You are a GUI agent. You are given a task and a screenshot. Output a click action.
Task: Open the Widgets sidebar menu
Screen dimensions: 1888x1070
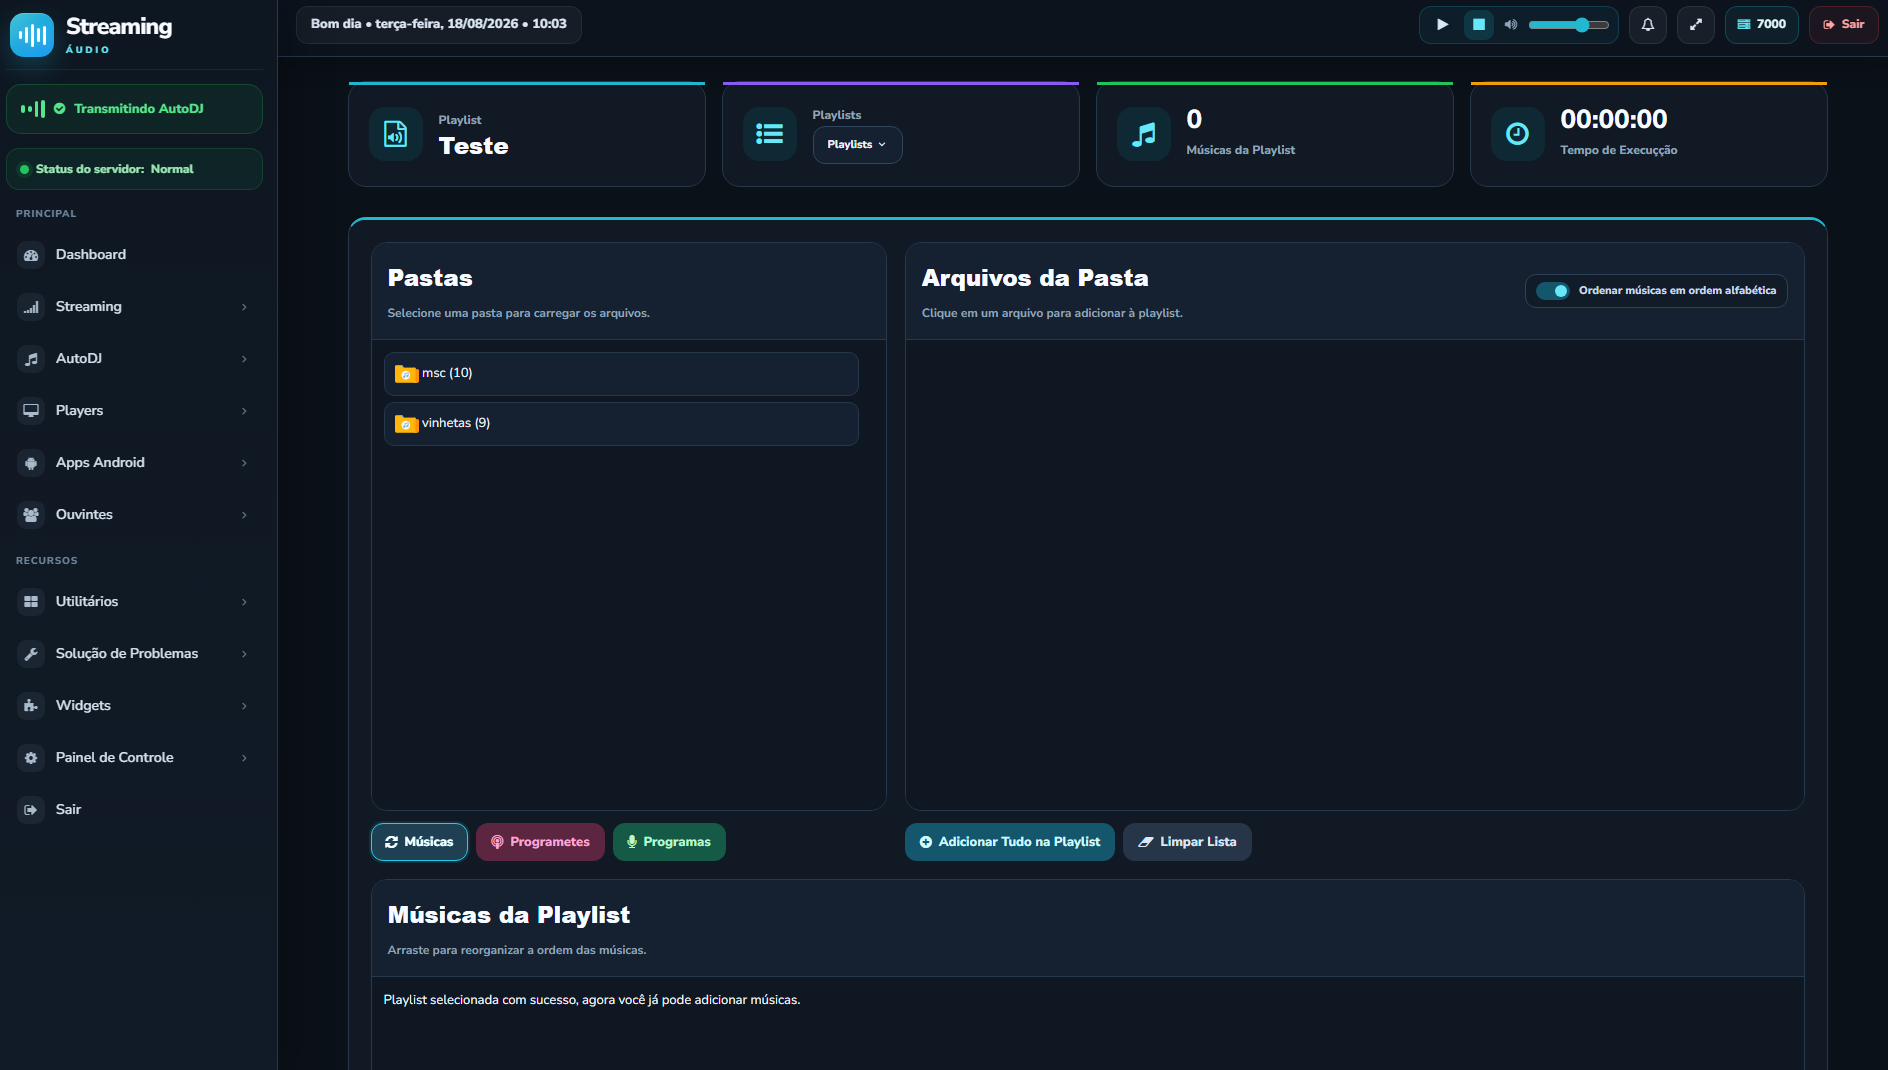click(134, 705)
